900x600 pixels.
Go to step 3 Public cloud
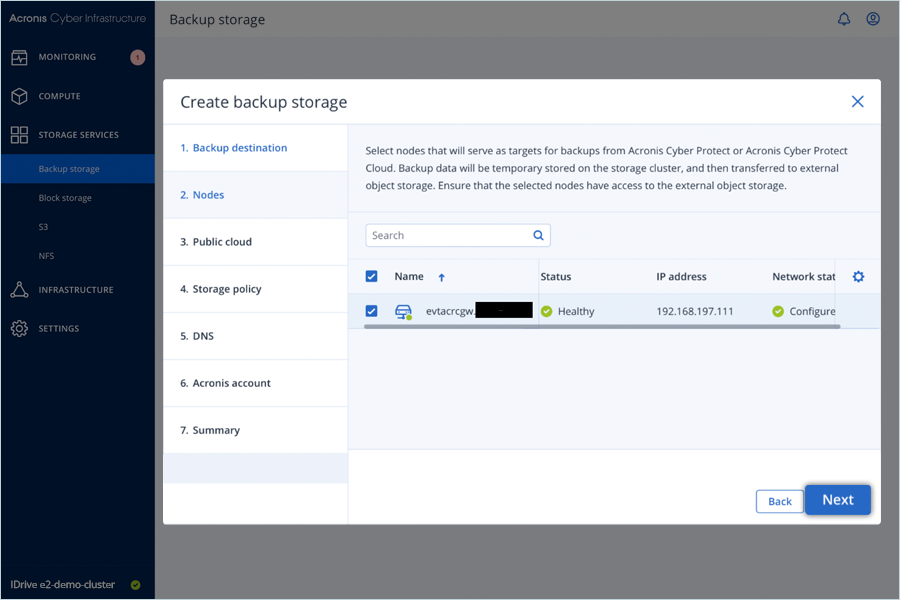[222, 242]
